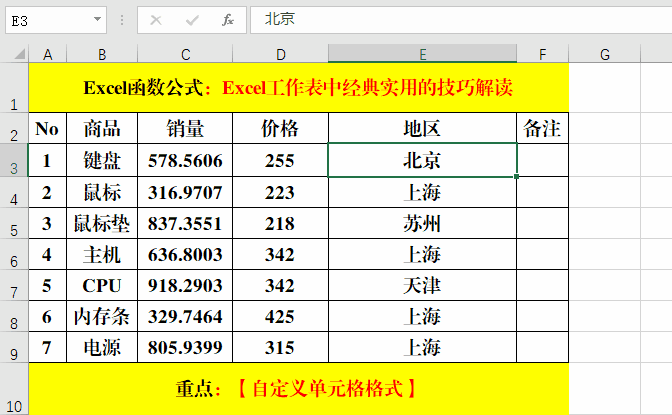Select the cell with 805.9399
Viewport: 672px width, 415px height.
click(x=185, y=347)
